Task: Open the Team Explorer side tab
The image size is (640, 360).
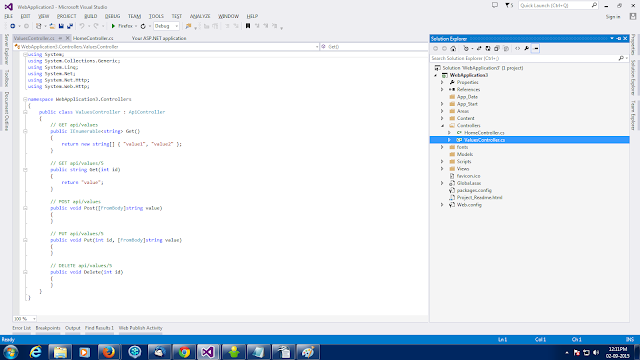Action: [x=633, y=115]
